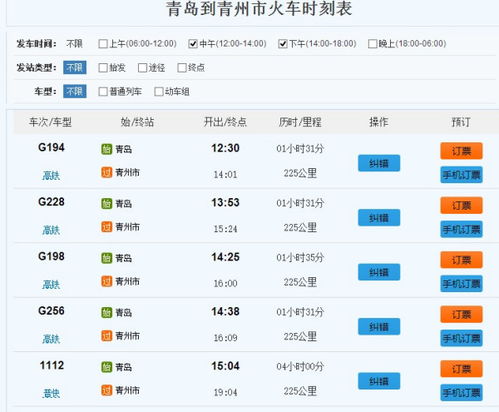Click the orange 过 icon in G198 row
This screenshot has width=499, height=412.
click(107, 281)
